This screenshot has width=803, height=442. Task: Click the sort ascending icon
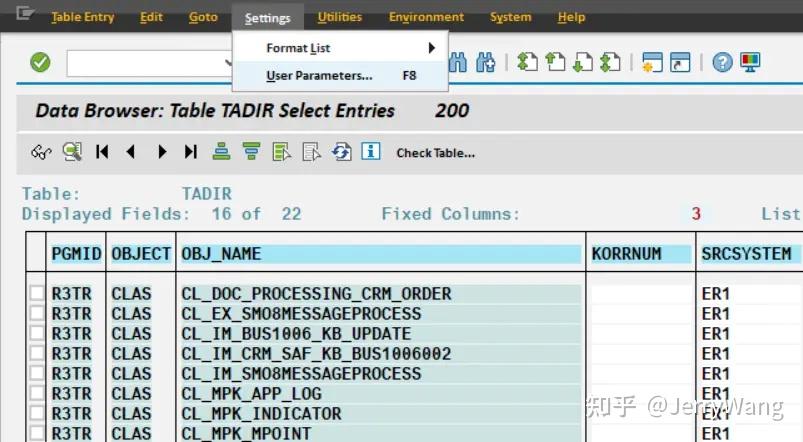[x=221, y=152]
